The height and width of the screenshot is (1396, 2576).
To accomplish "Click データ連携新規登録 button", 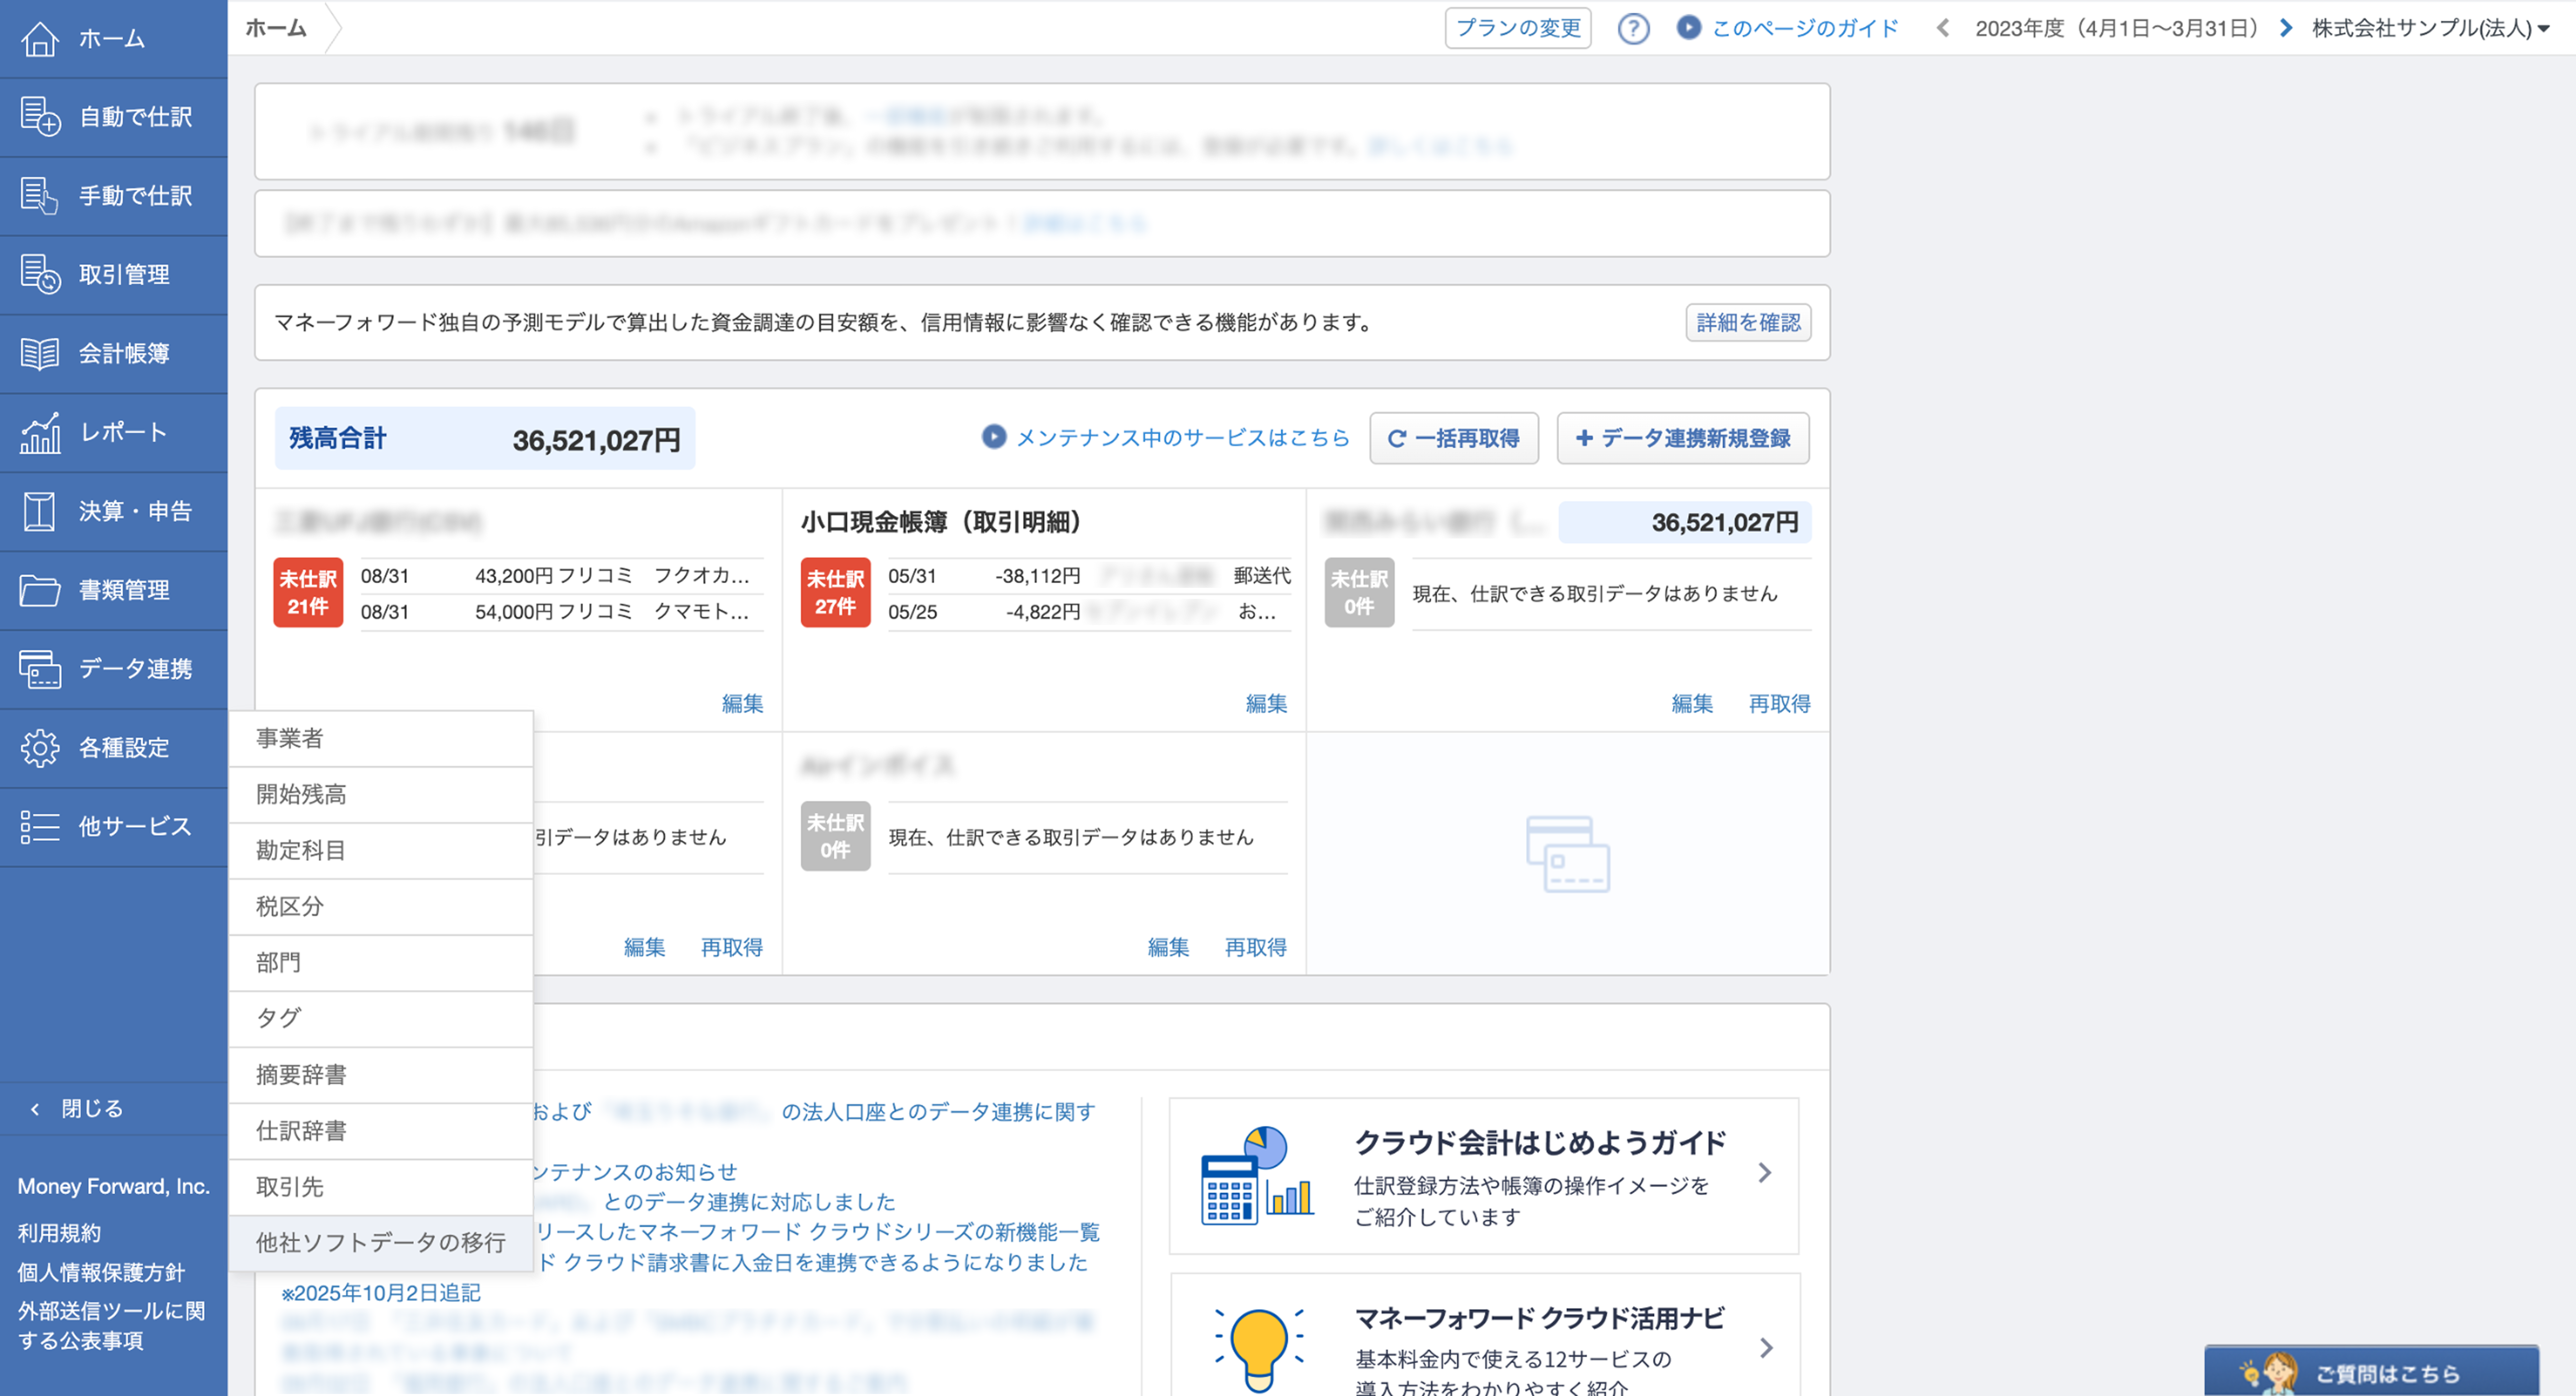I will [x=1682, y=438].
